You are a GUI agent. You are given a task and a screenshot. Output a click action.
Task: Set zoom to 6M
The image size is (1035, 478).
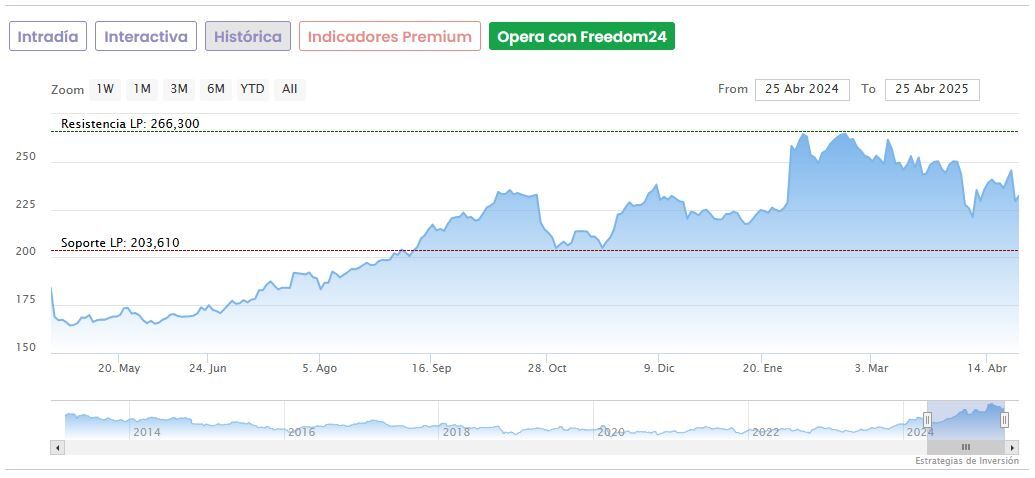point(216,89)
